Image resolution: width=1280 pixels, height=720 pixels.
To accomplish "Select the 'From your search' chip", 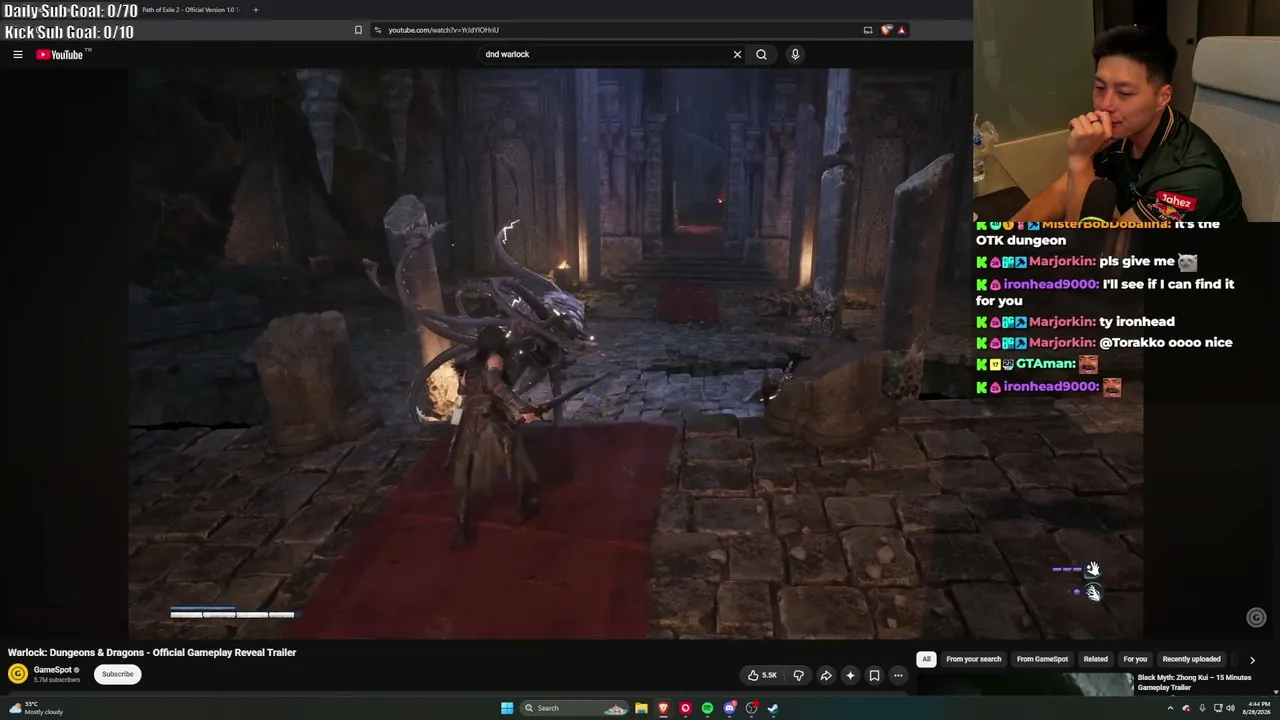I will (973, 659).
